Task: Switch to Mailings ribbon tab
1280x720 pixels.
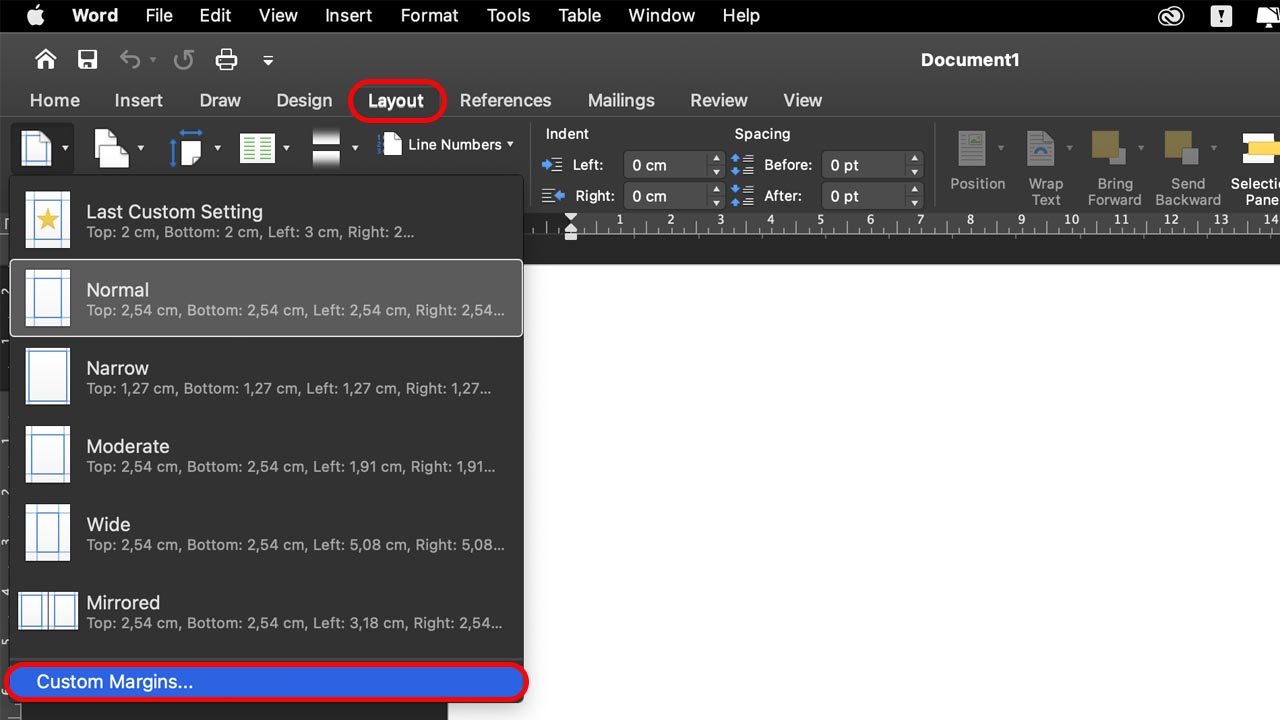Action: click(621, 100)
